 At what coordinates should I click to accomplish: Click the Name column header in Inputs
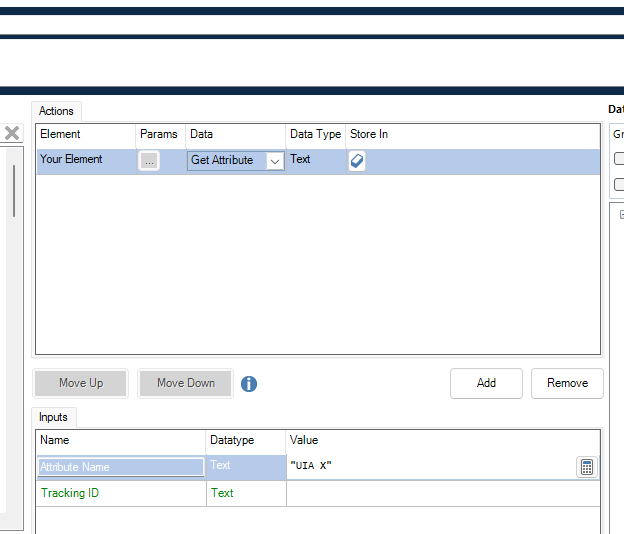pos(121,440)
